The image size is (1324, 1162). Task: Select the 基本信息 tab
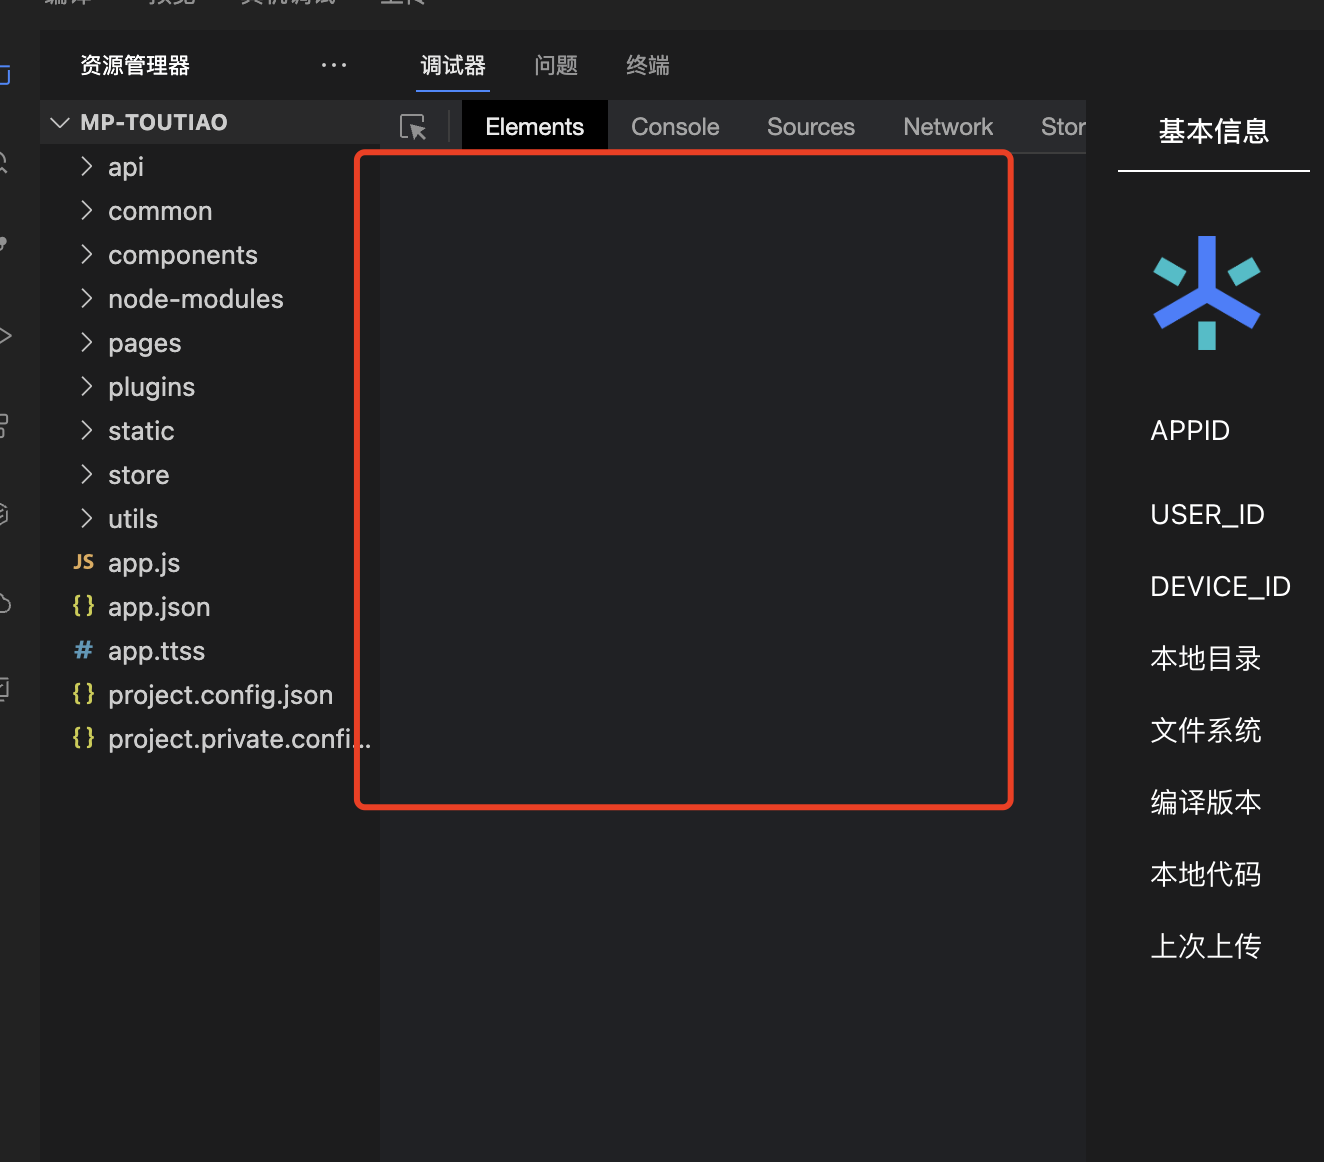(1213, 132)
